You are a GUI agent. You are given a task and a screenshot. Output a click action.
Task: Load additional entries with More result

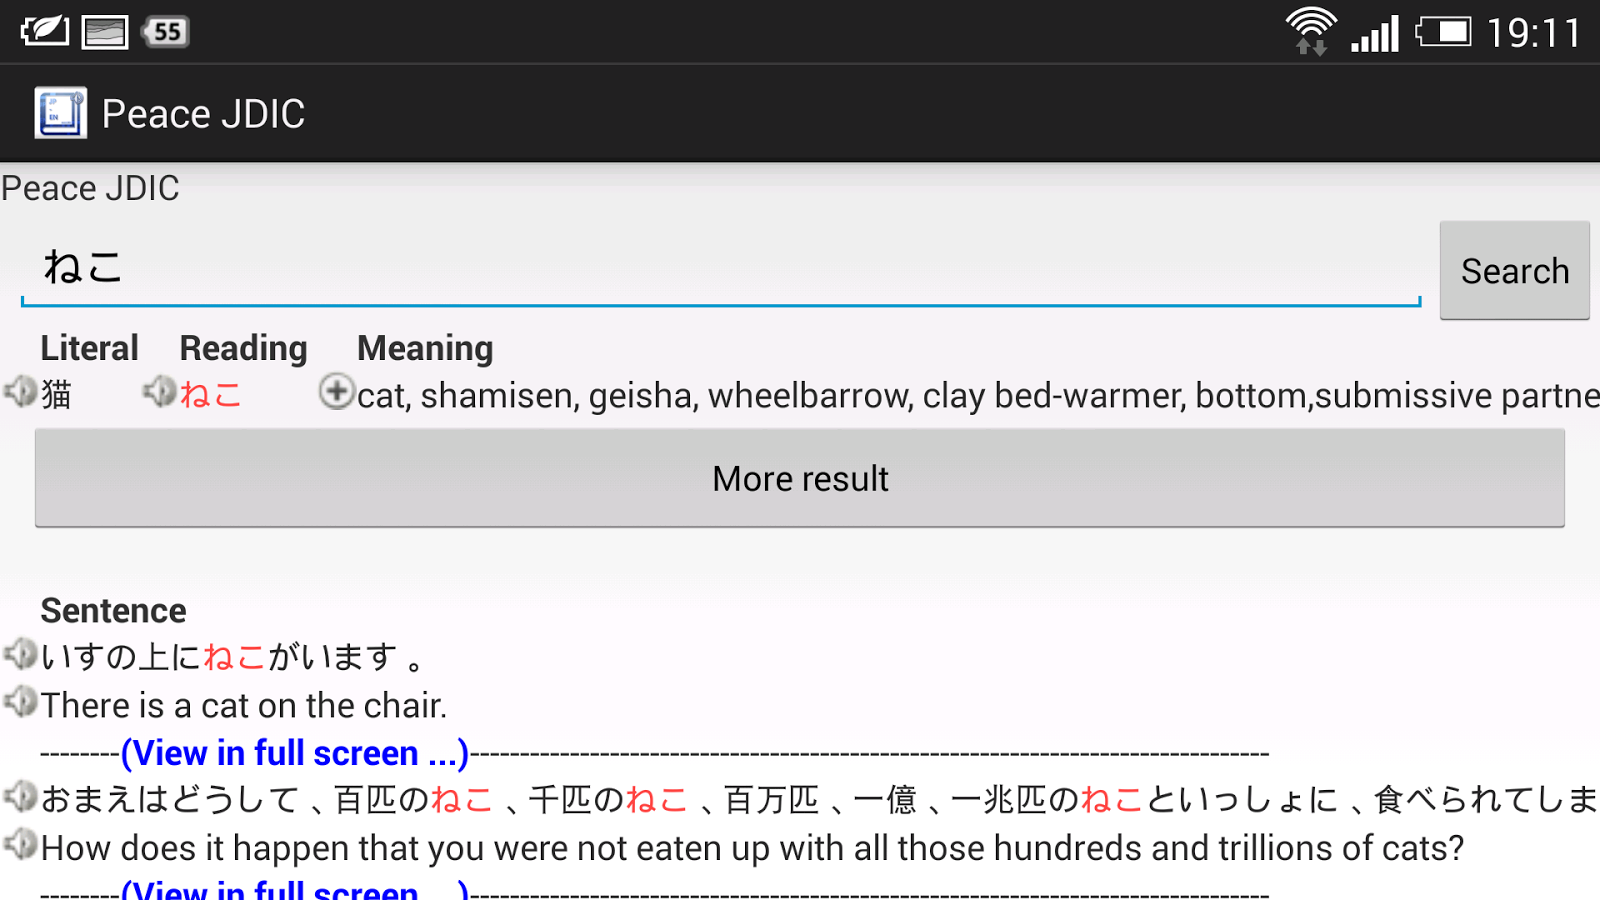(799, 478)
